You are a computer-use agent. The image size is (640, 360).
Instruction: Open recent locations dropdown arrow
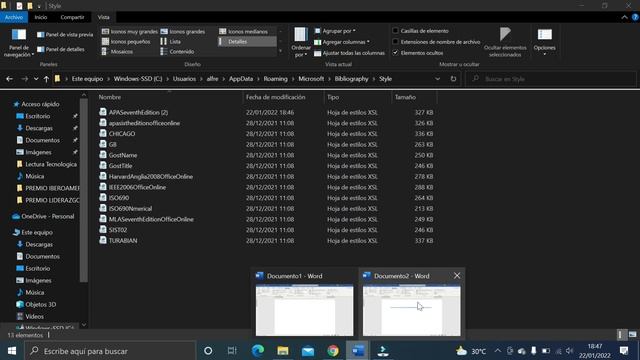pos(36,79)
